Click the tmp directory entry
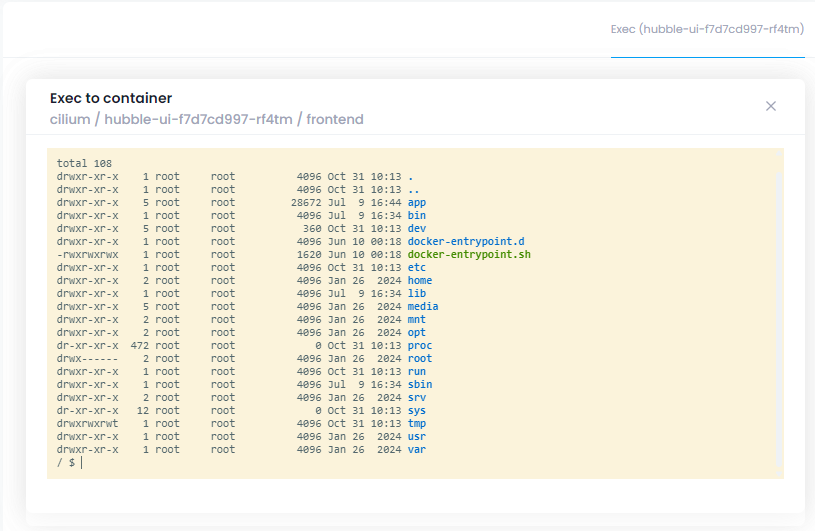Screen dimensions: 815x531 click(417, 424)
